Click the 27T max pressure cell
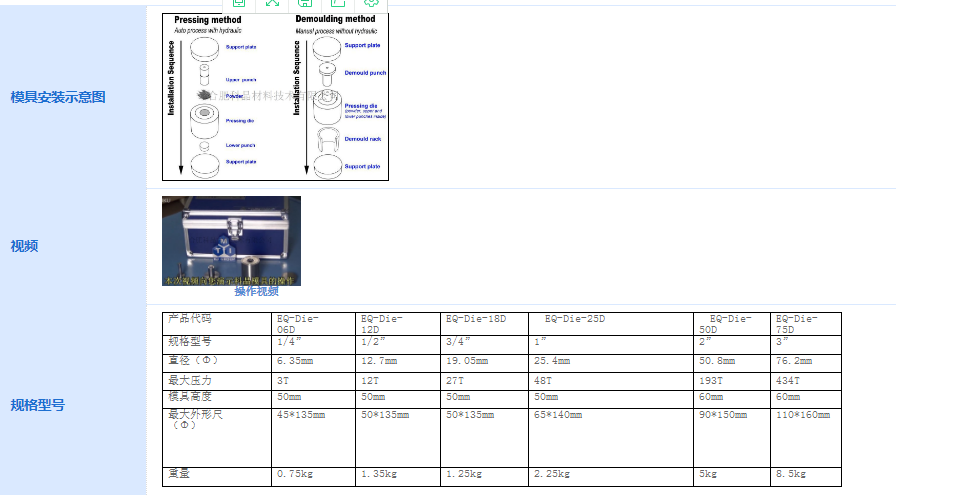Screen dimensions: 956x495 click(484, 381)
